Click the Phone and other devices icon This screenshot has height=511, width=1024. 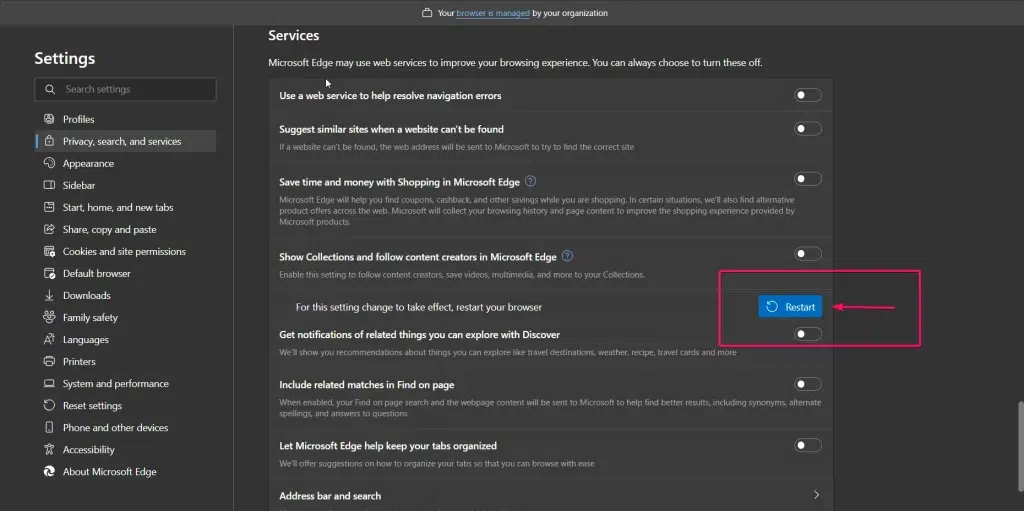point(49,427)
